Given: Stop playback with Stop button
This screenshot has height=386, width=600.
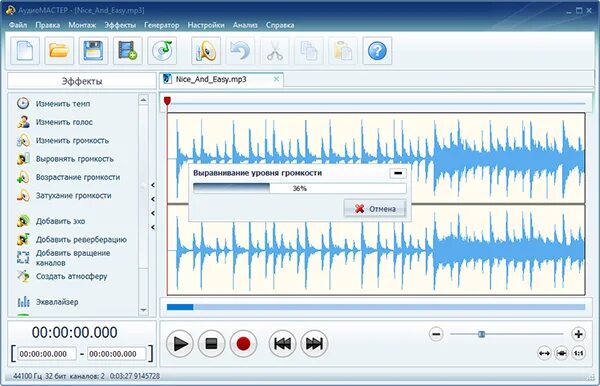Looking at the screenshot, I should [x=212, y=344].
